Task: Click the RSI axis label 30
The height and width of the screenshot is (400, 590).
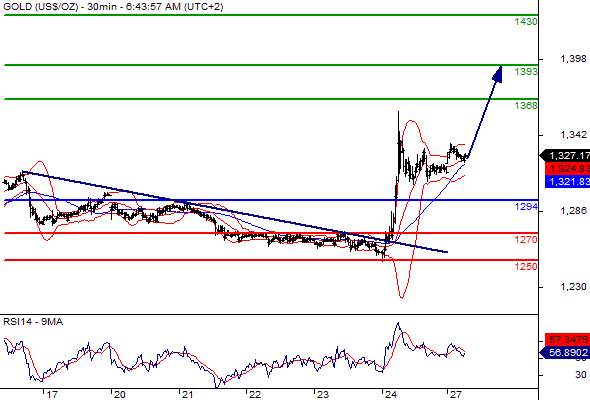Action: click(581, 375)
